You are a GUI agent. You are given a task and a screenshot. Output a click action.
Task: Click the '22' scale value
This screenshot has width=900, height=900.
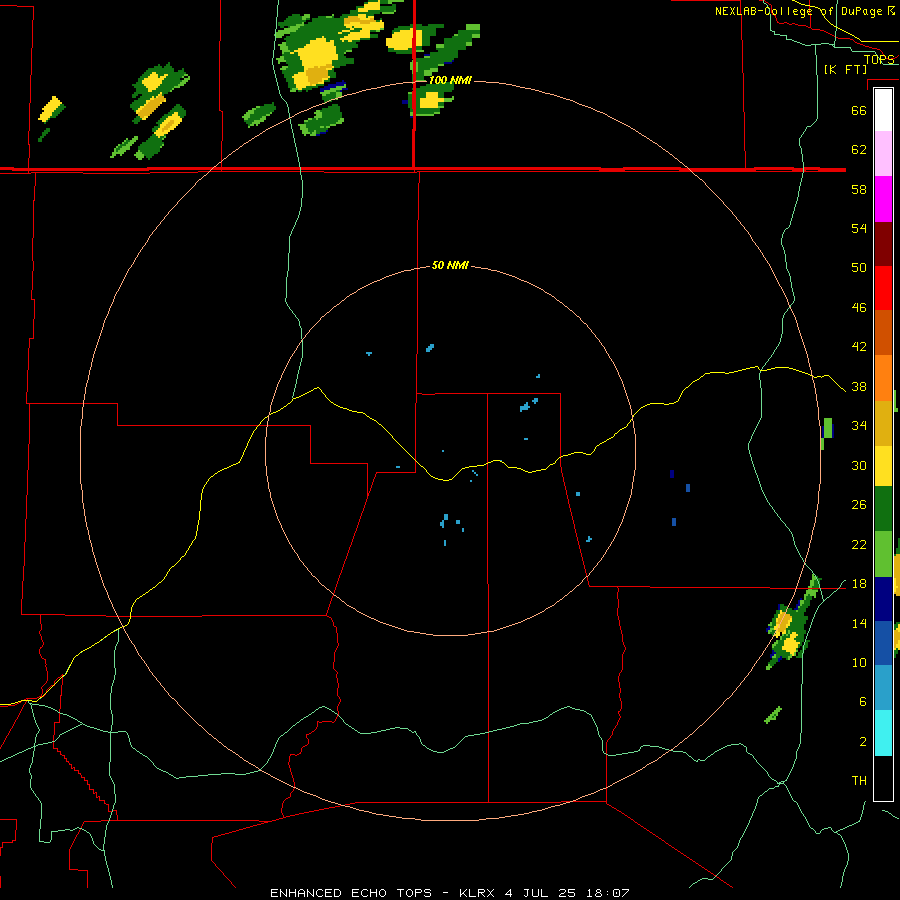(x=859, y=544)
